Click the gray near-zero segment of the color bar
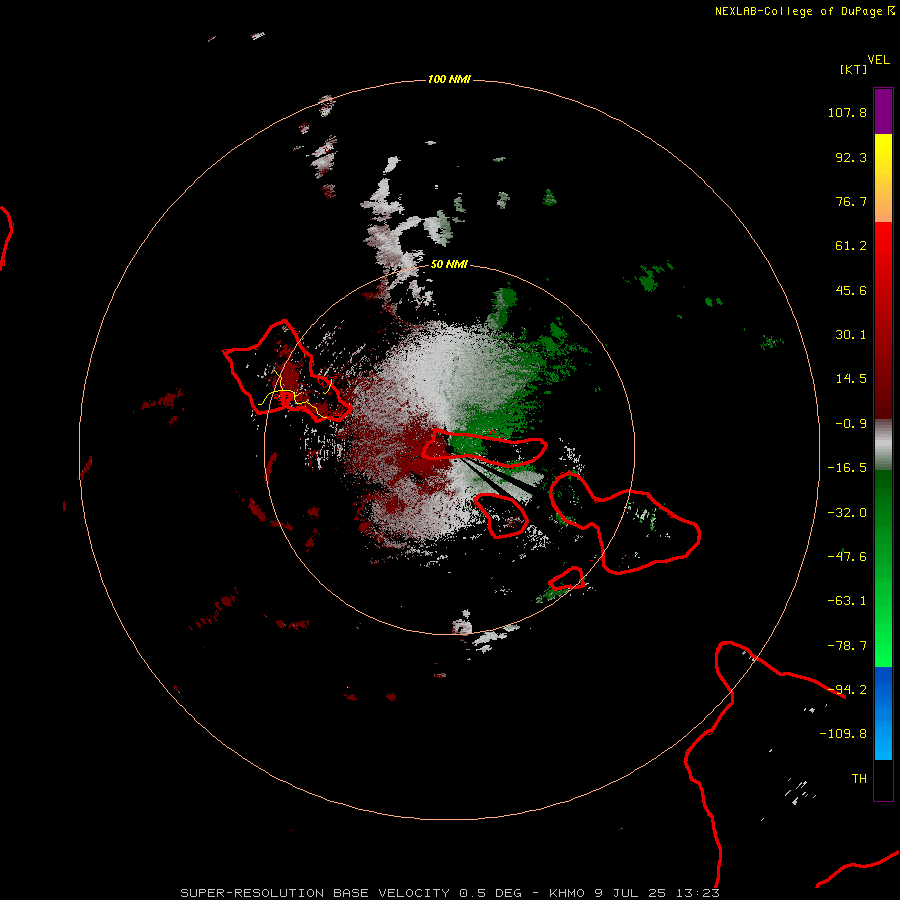The height and width of the screenshot is (900, 900). [883, 445]
